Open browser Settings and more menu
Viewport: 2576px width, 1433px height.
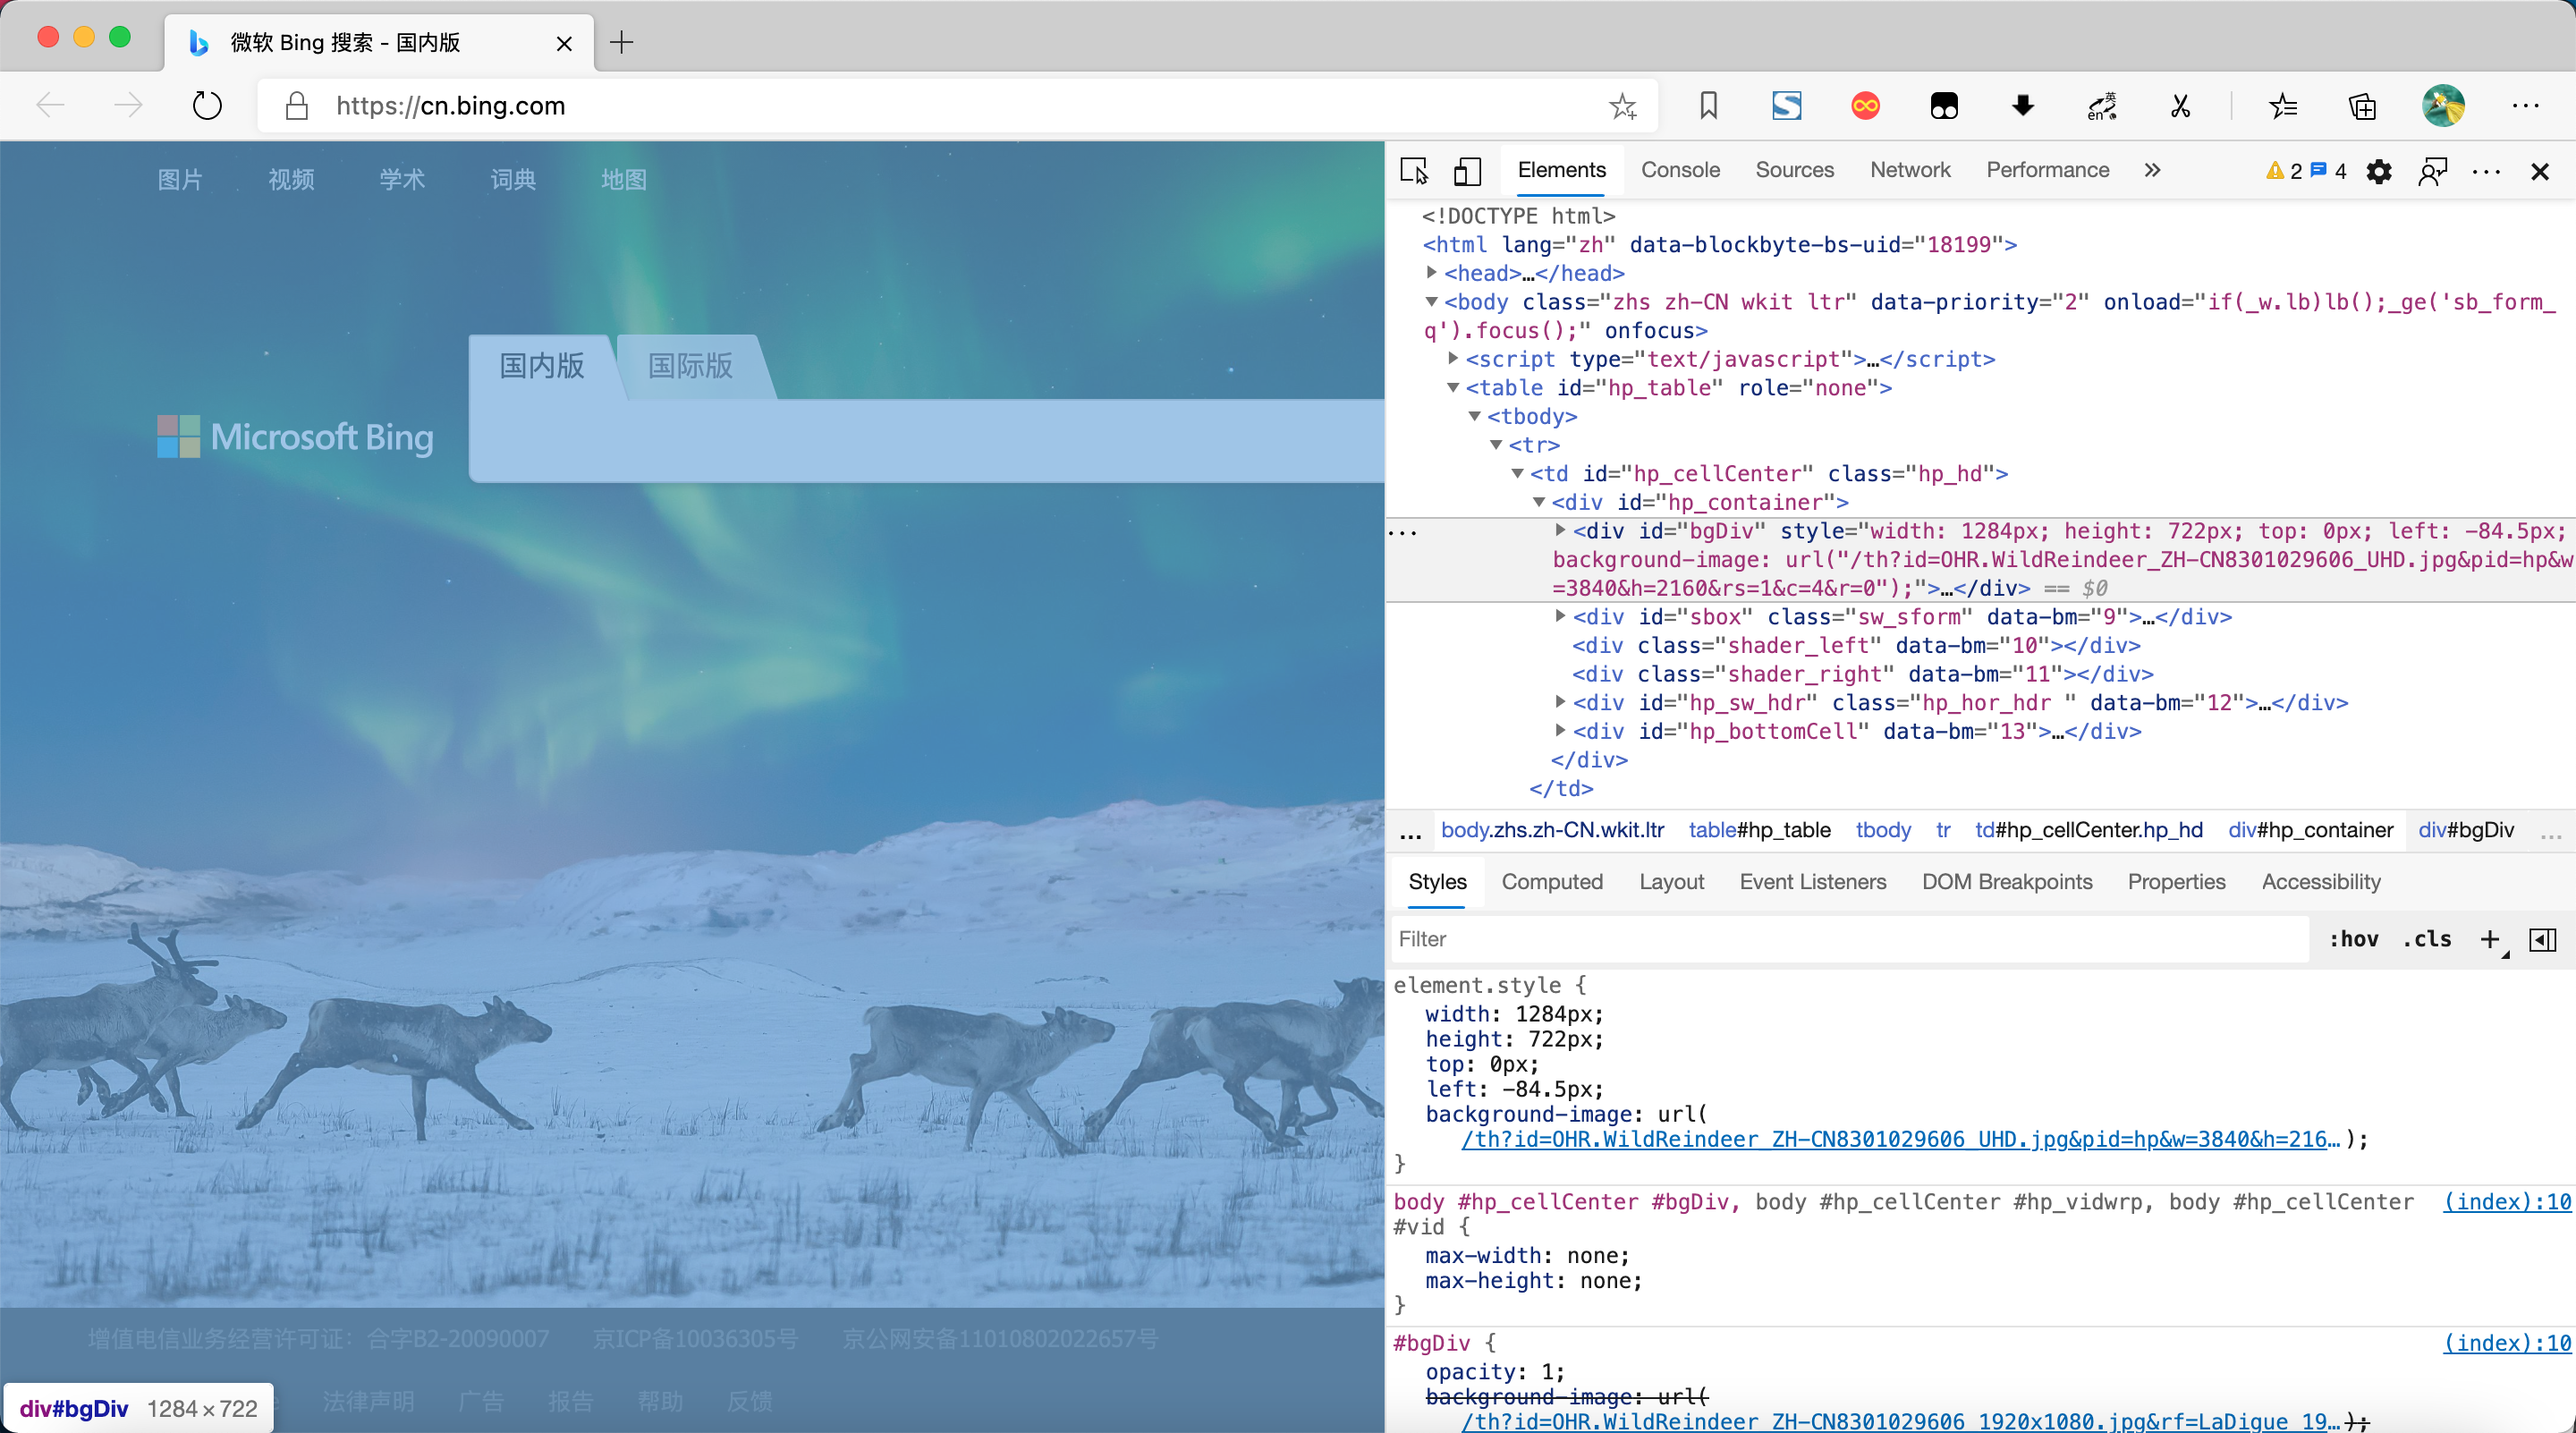coord(2526,106)
